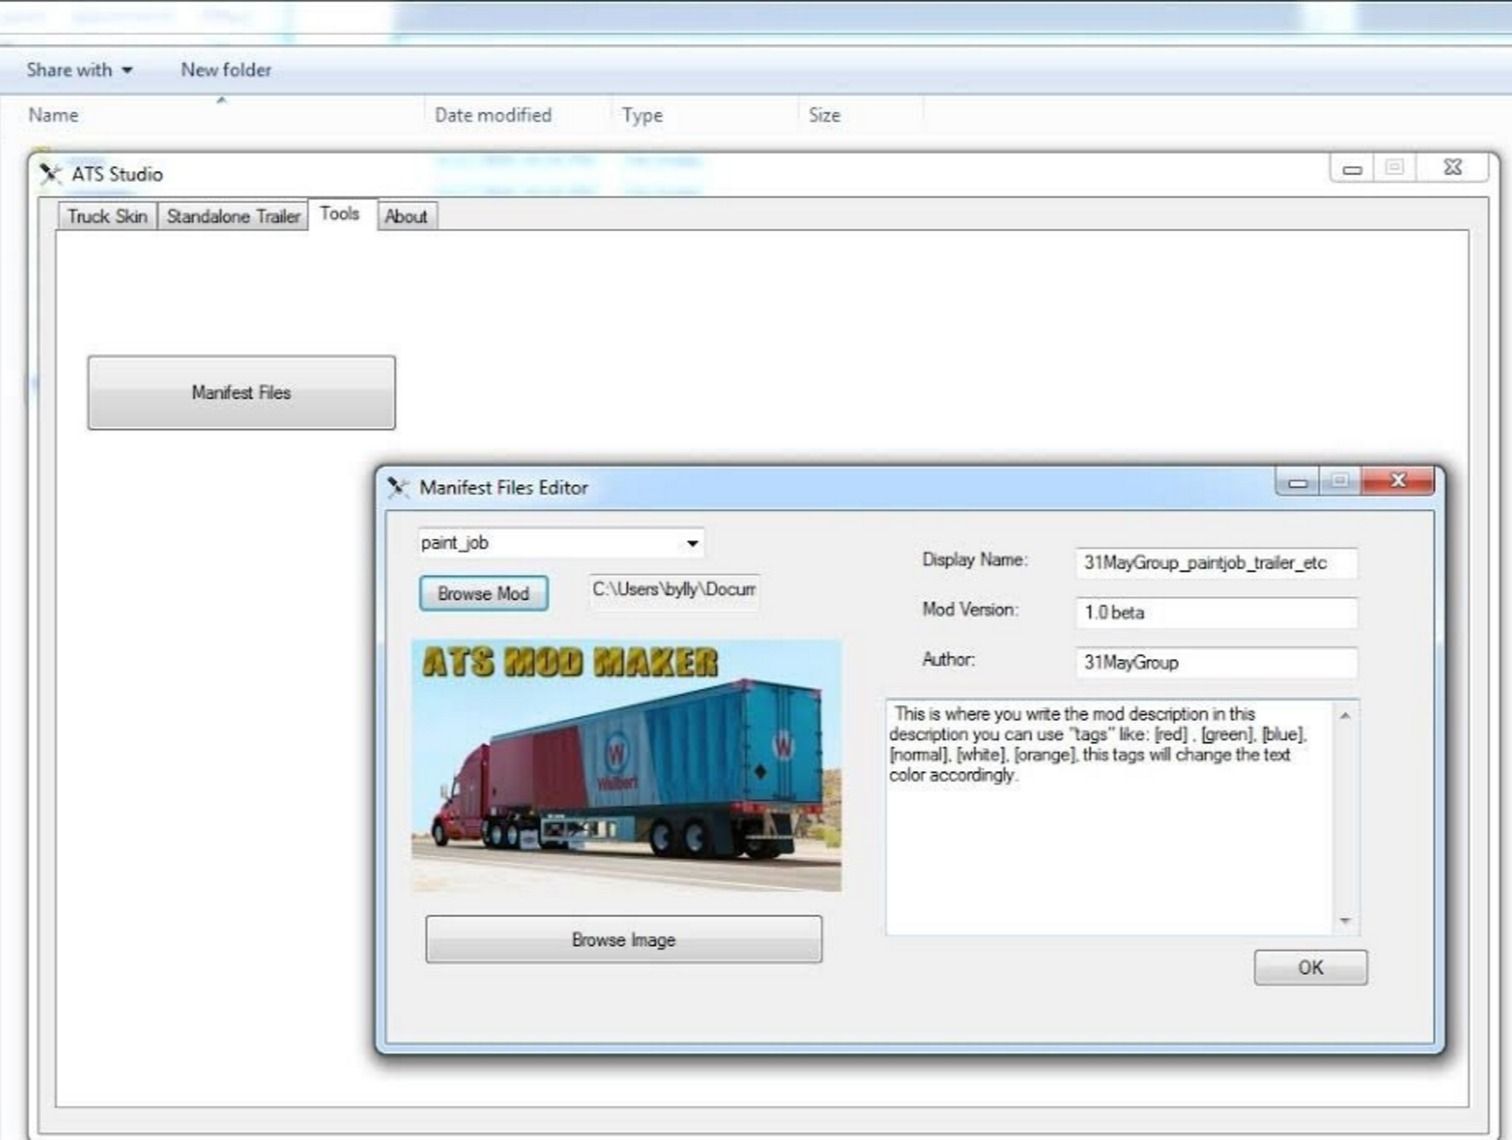Click the Browse Mod button
Image resolution: width=1512 pixels, height=1140 pixels.
point(483,593)
